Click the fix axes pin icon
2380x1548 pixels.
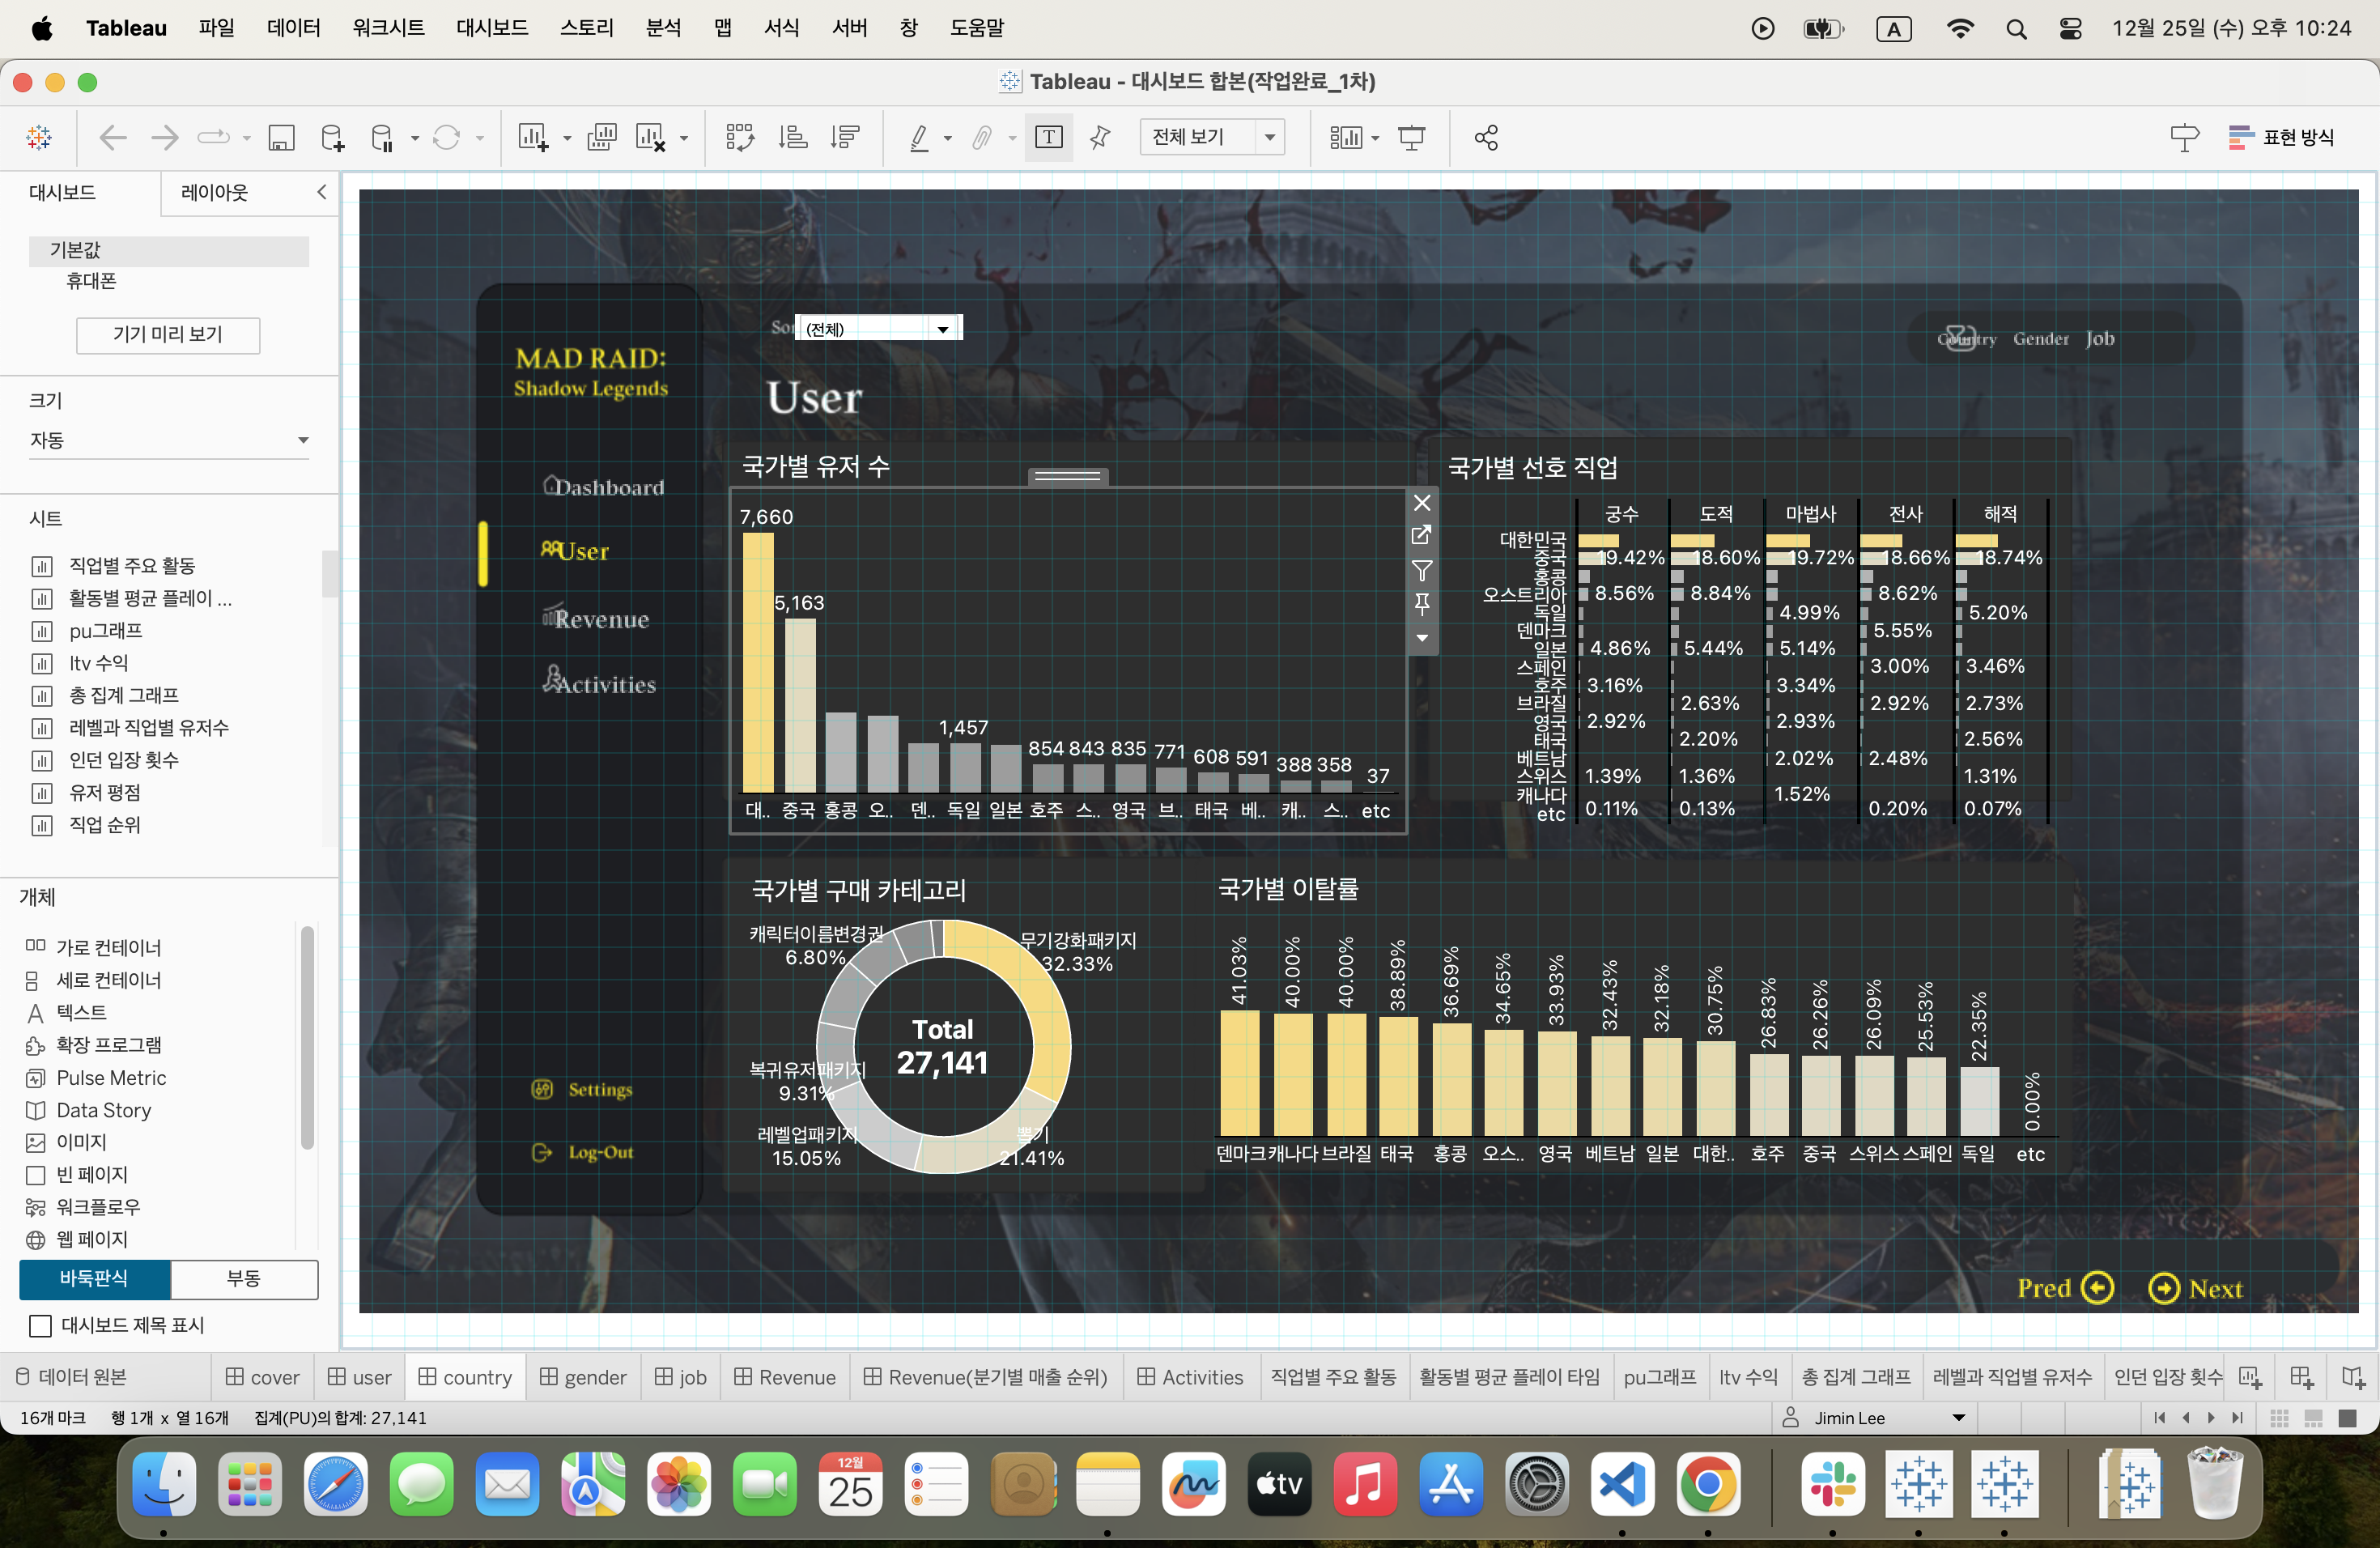tap(1100, 137)
